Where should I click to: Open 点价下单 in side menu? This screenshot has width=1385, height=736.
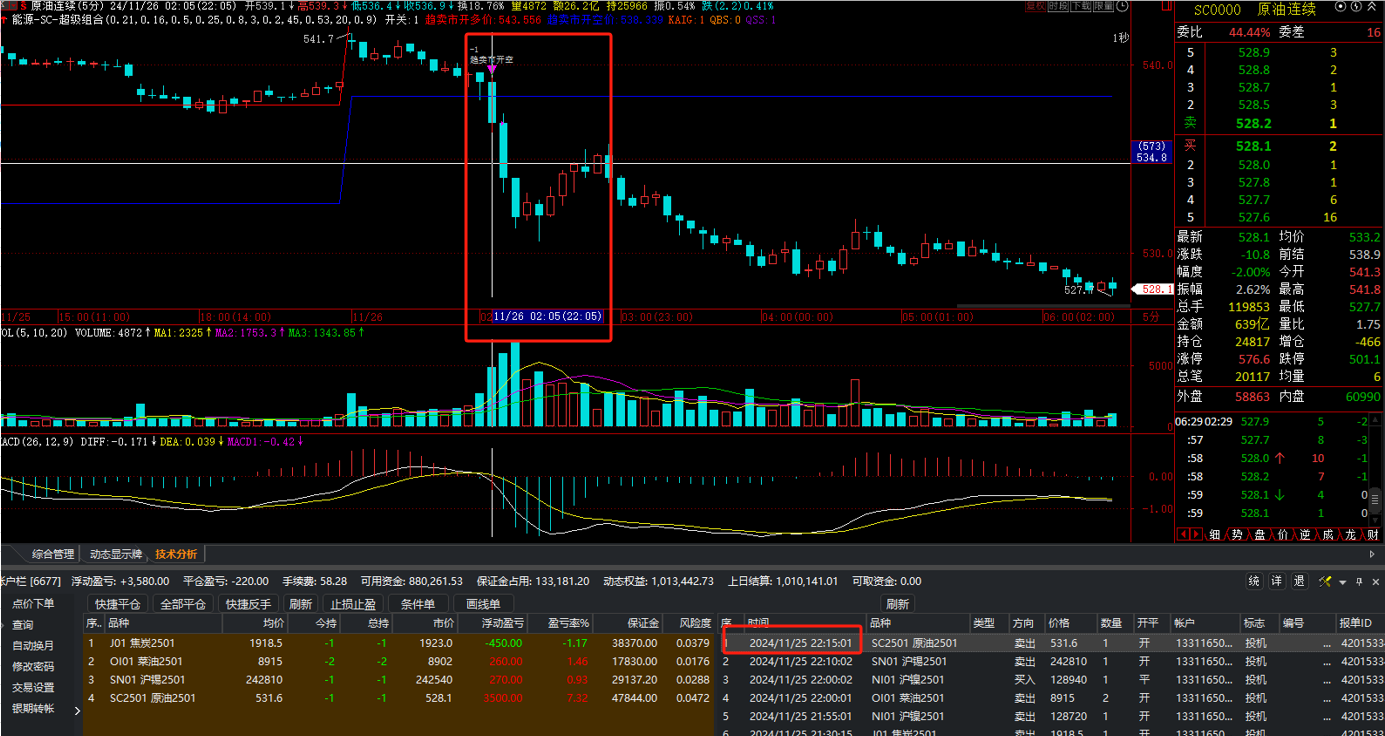tap(34, 603)
